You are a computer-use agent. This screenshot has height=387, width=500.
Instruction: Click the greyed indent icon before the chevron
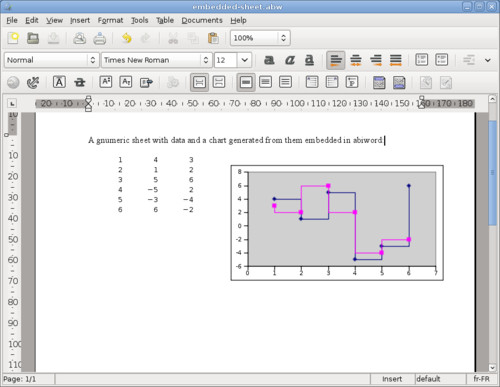pyautogui.click(x=469, y=60)
